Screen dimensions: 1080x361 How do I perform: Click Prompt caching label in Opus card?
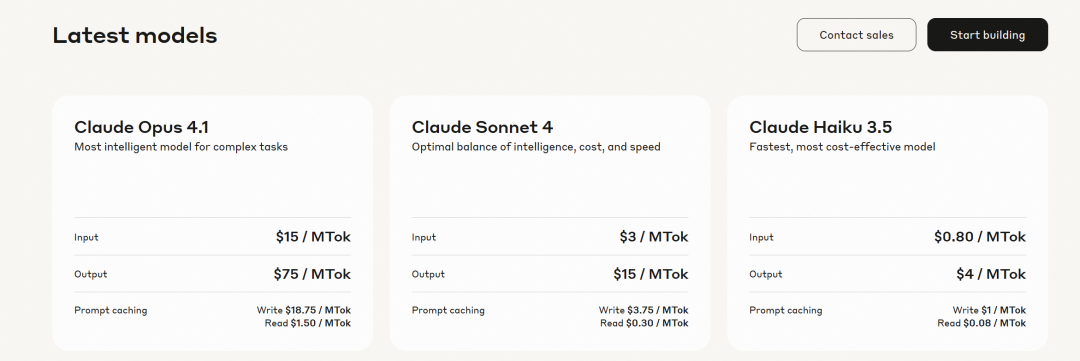point(110,311)
